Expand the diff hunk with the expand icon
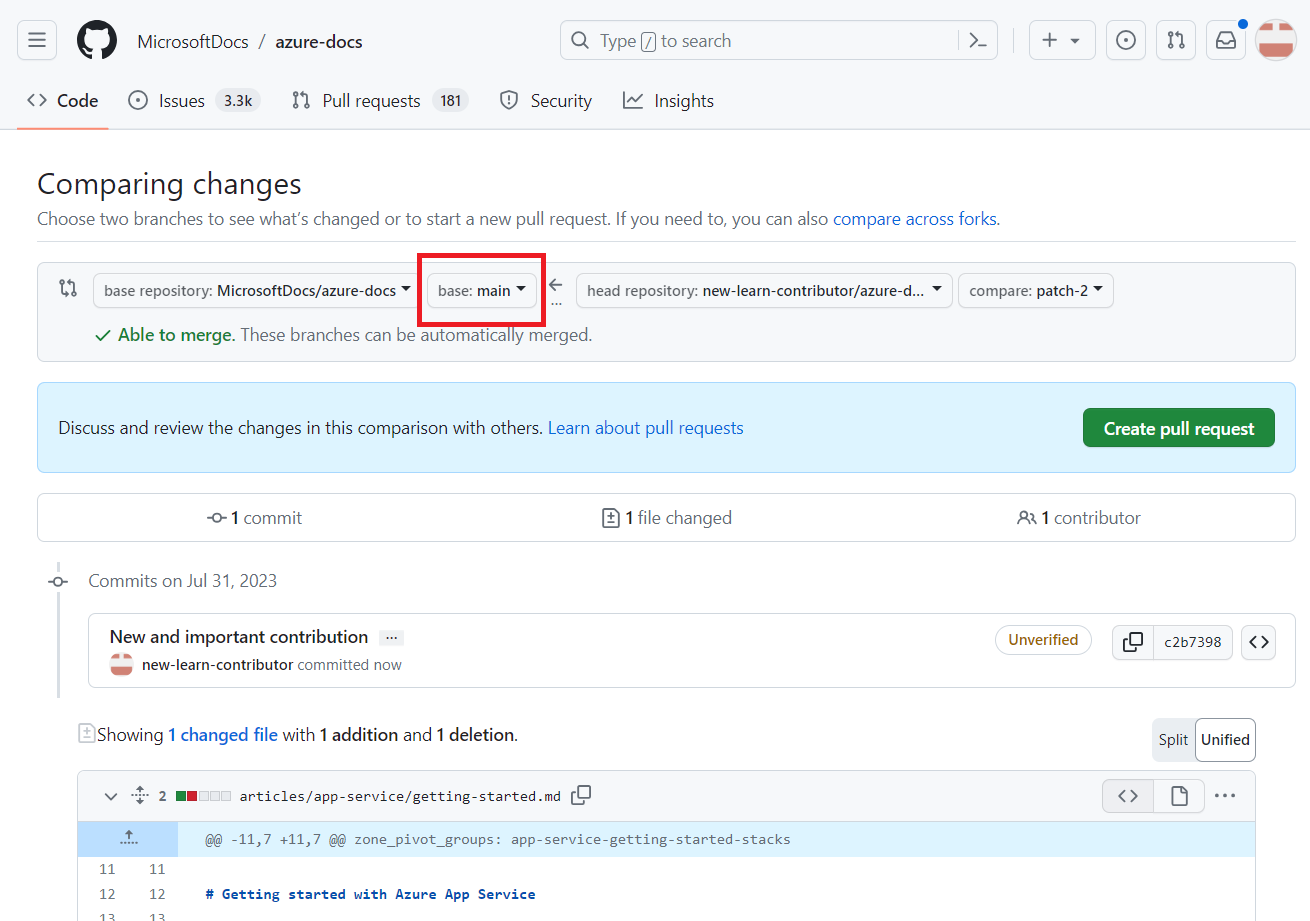 [127, 839]
